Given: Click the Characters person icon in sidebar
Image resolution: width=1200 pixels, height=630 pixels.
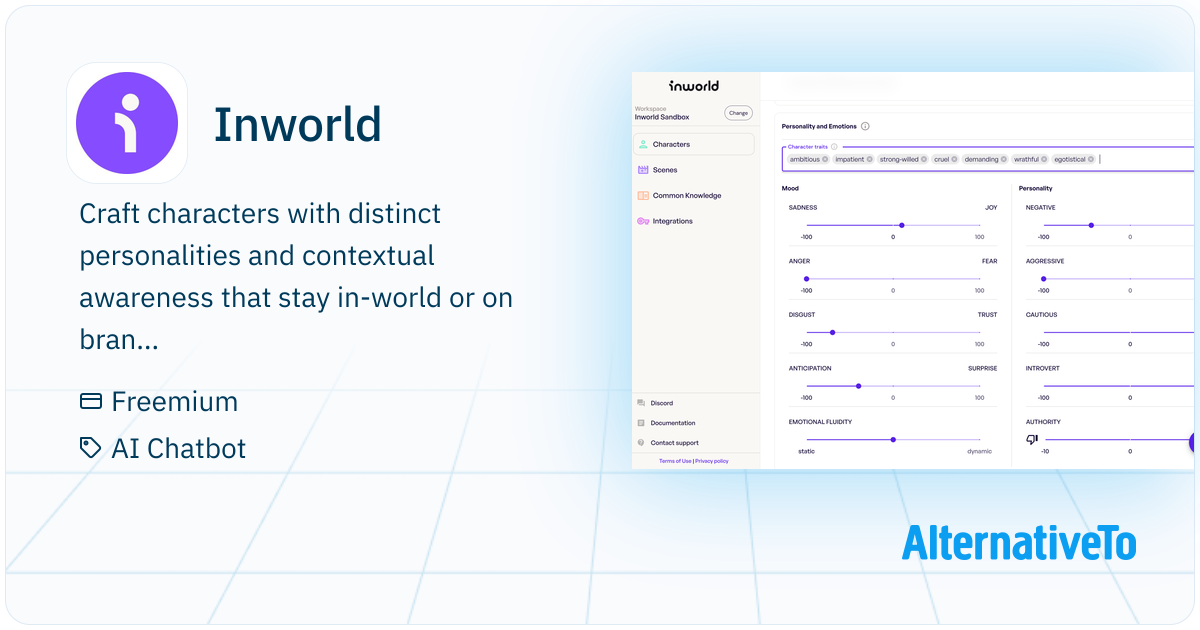Looking at the screenshot, I should coord(643,144).
